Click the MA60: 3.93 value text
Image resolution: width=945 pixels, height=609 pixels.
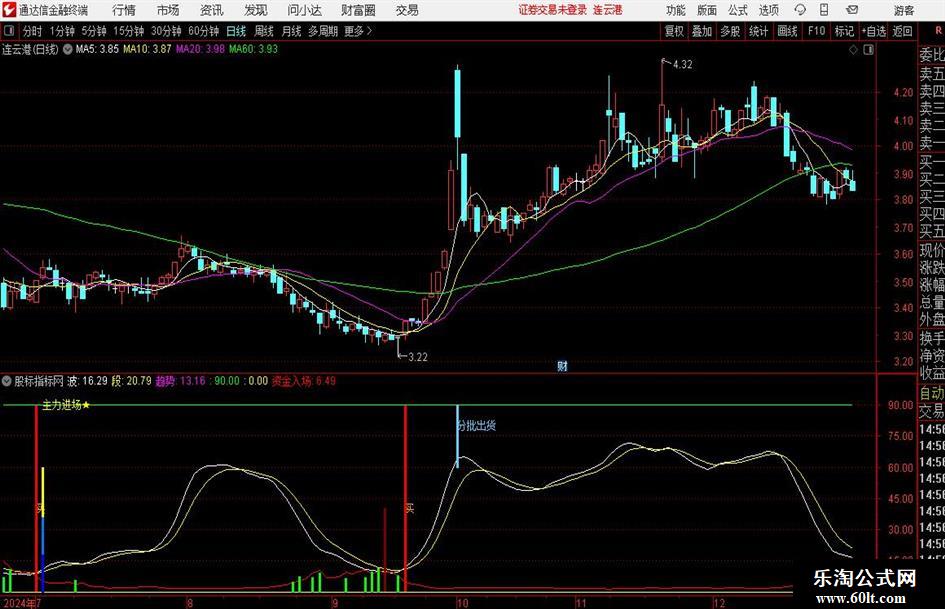pyautogui.click(x=254, y=49)
